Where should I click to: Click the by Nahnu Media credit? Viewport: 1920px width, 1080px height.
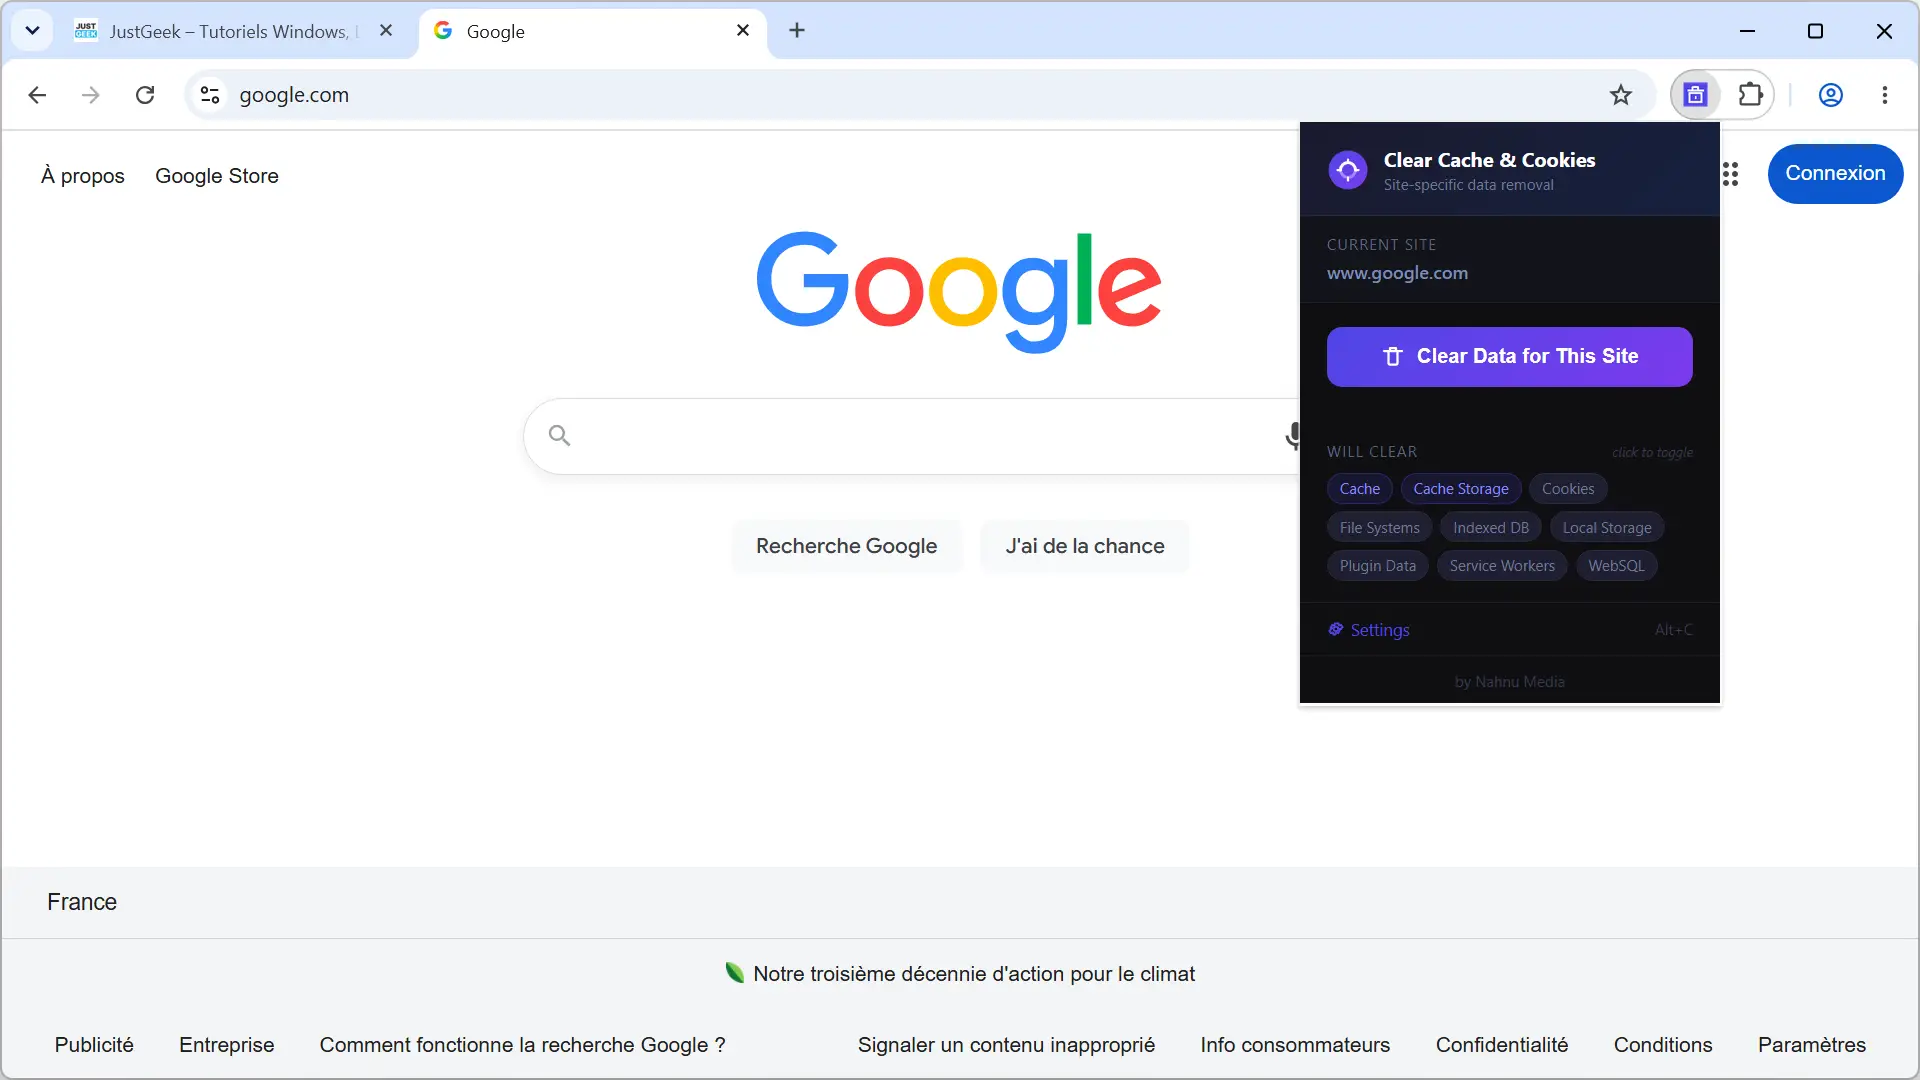pos(1509,682)
